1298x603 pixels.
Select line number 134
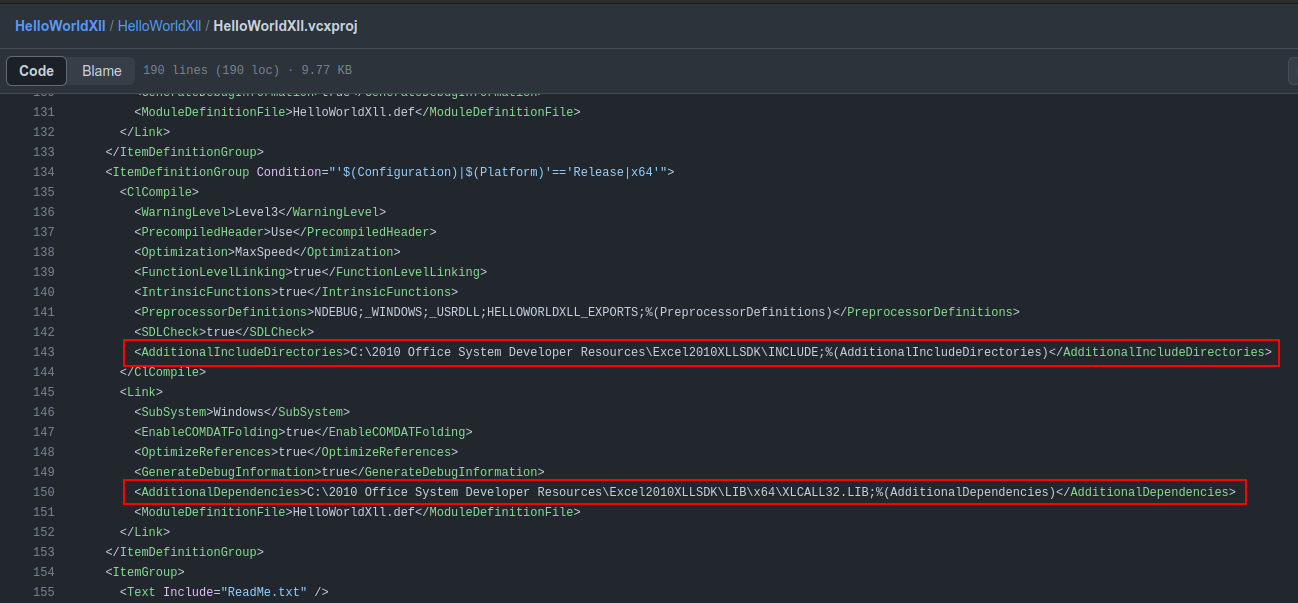coord(43,172)
